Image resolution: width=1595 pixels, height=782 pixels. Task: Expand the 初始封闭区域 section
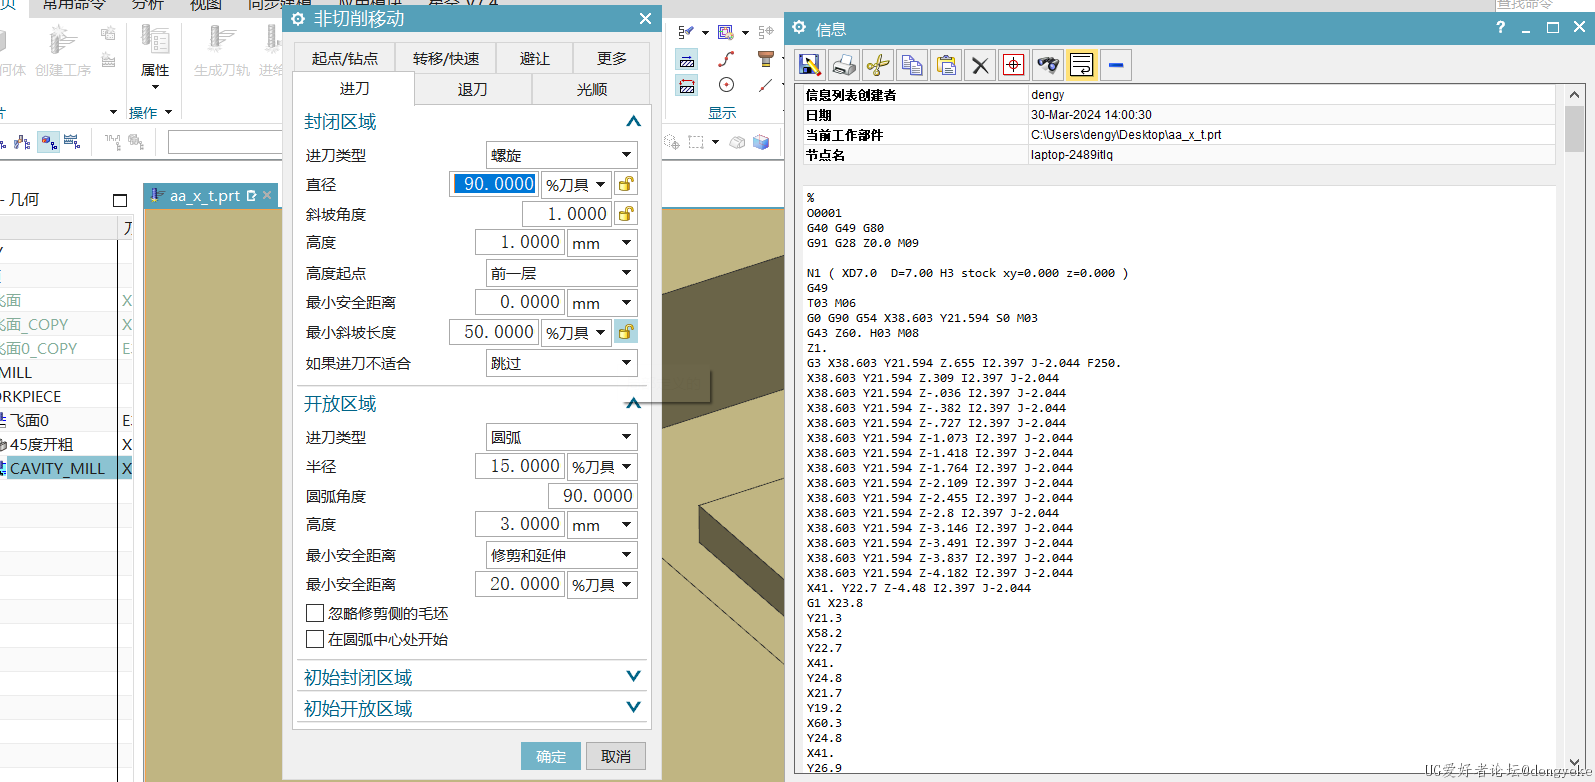[633, 676]
